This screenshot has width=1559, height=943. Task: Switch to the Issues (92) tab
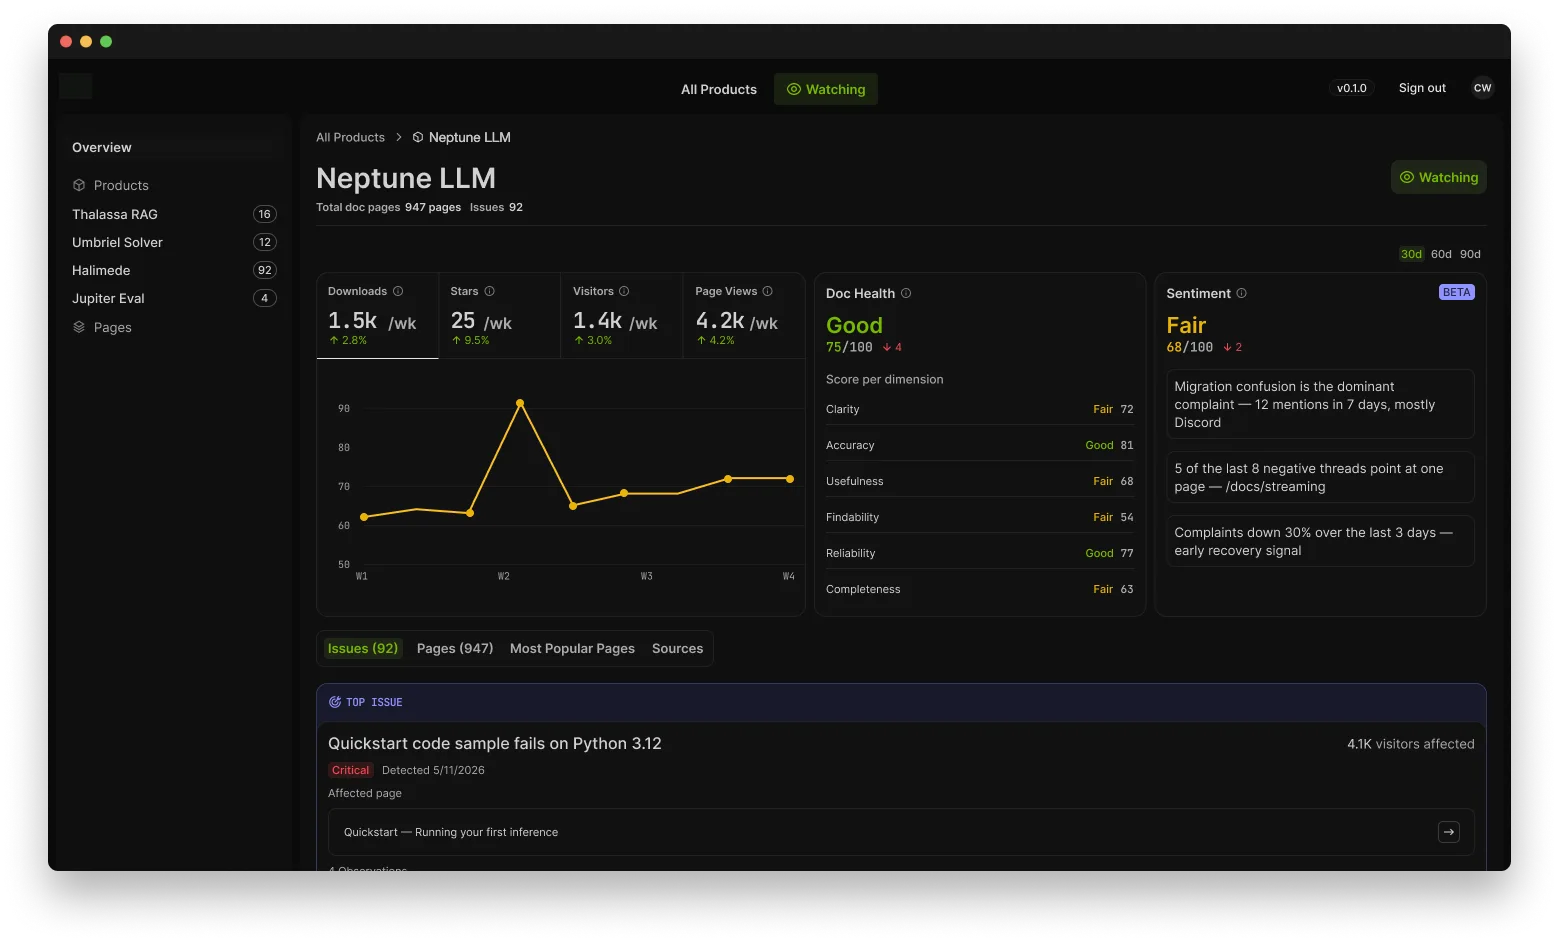(x=363, y=648)
